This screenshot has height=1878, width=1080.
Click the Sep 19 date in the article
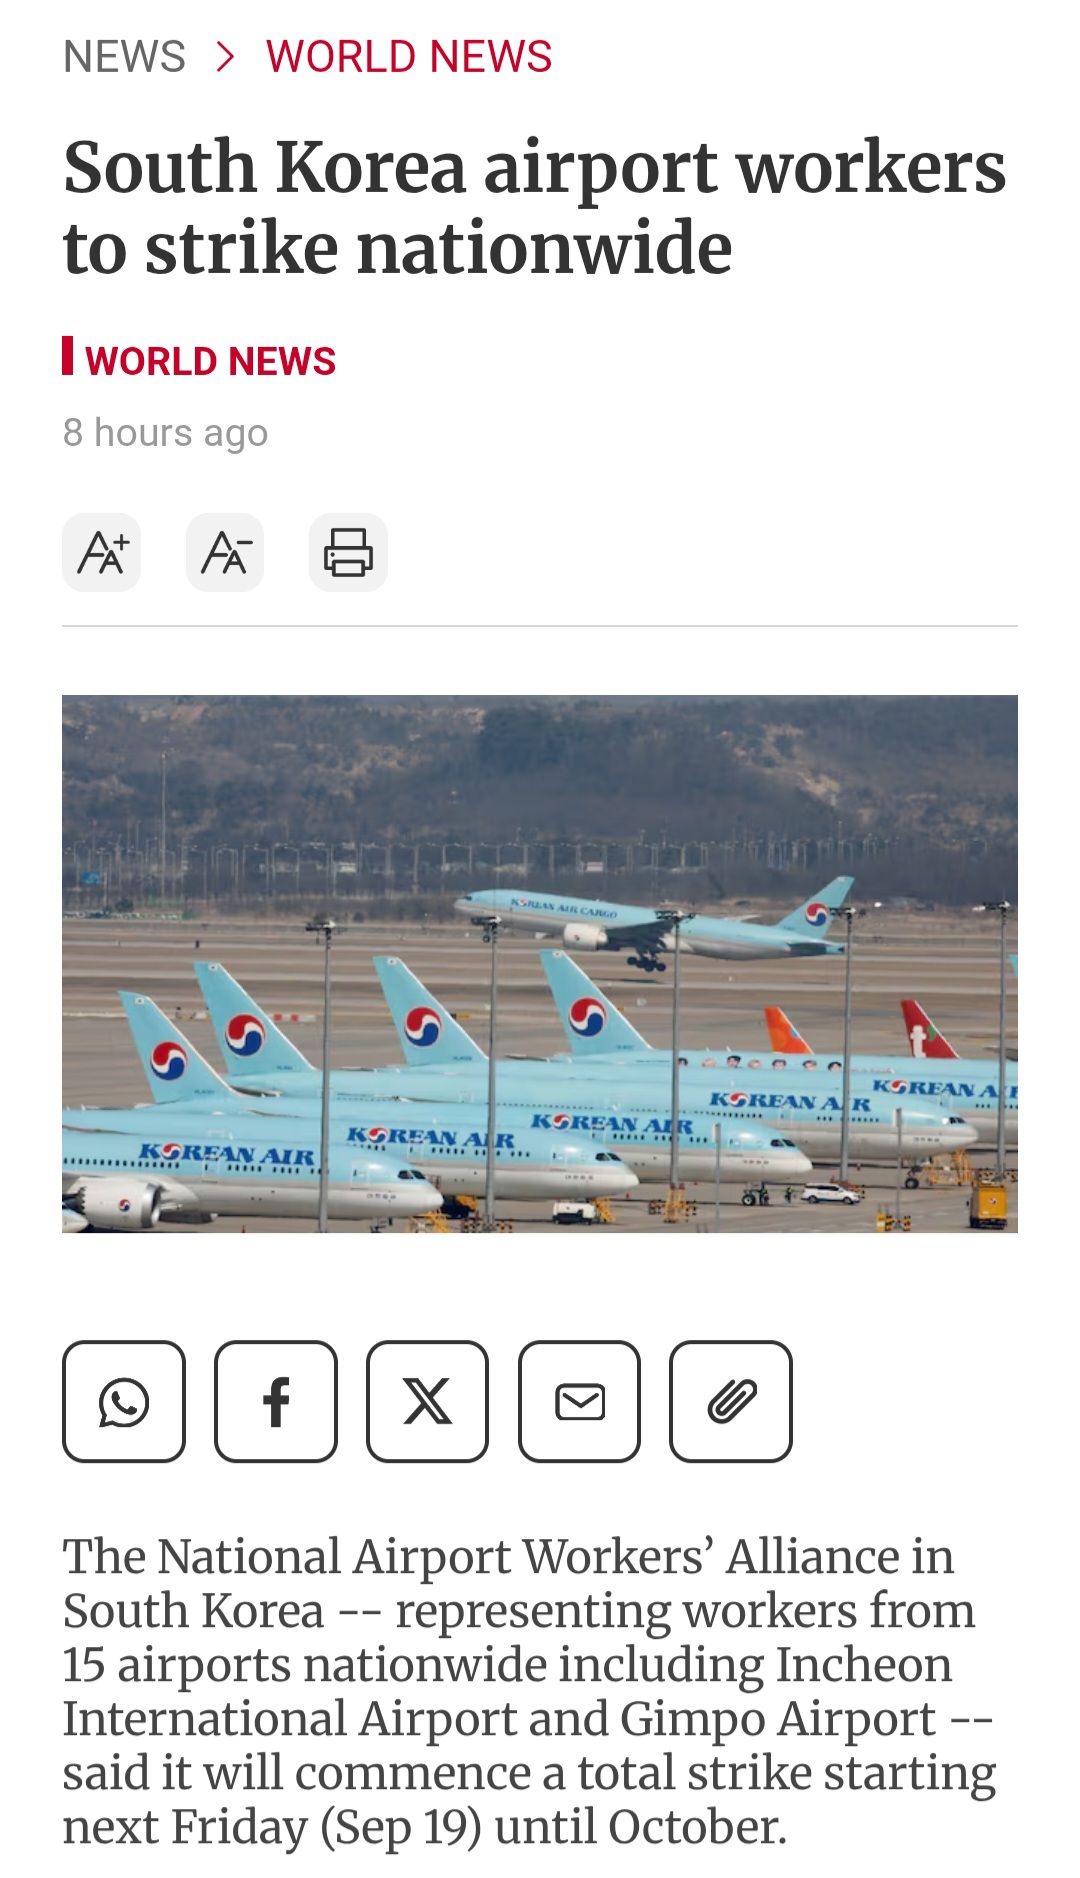pos(401,1827)
